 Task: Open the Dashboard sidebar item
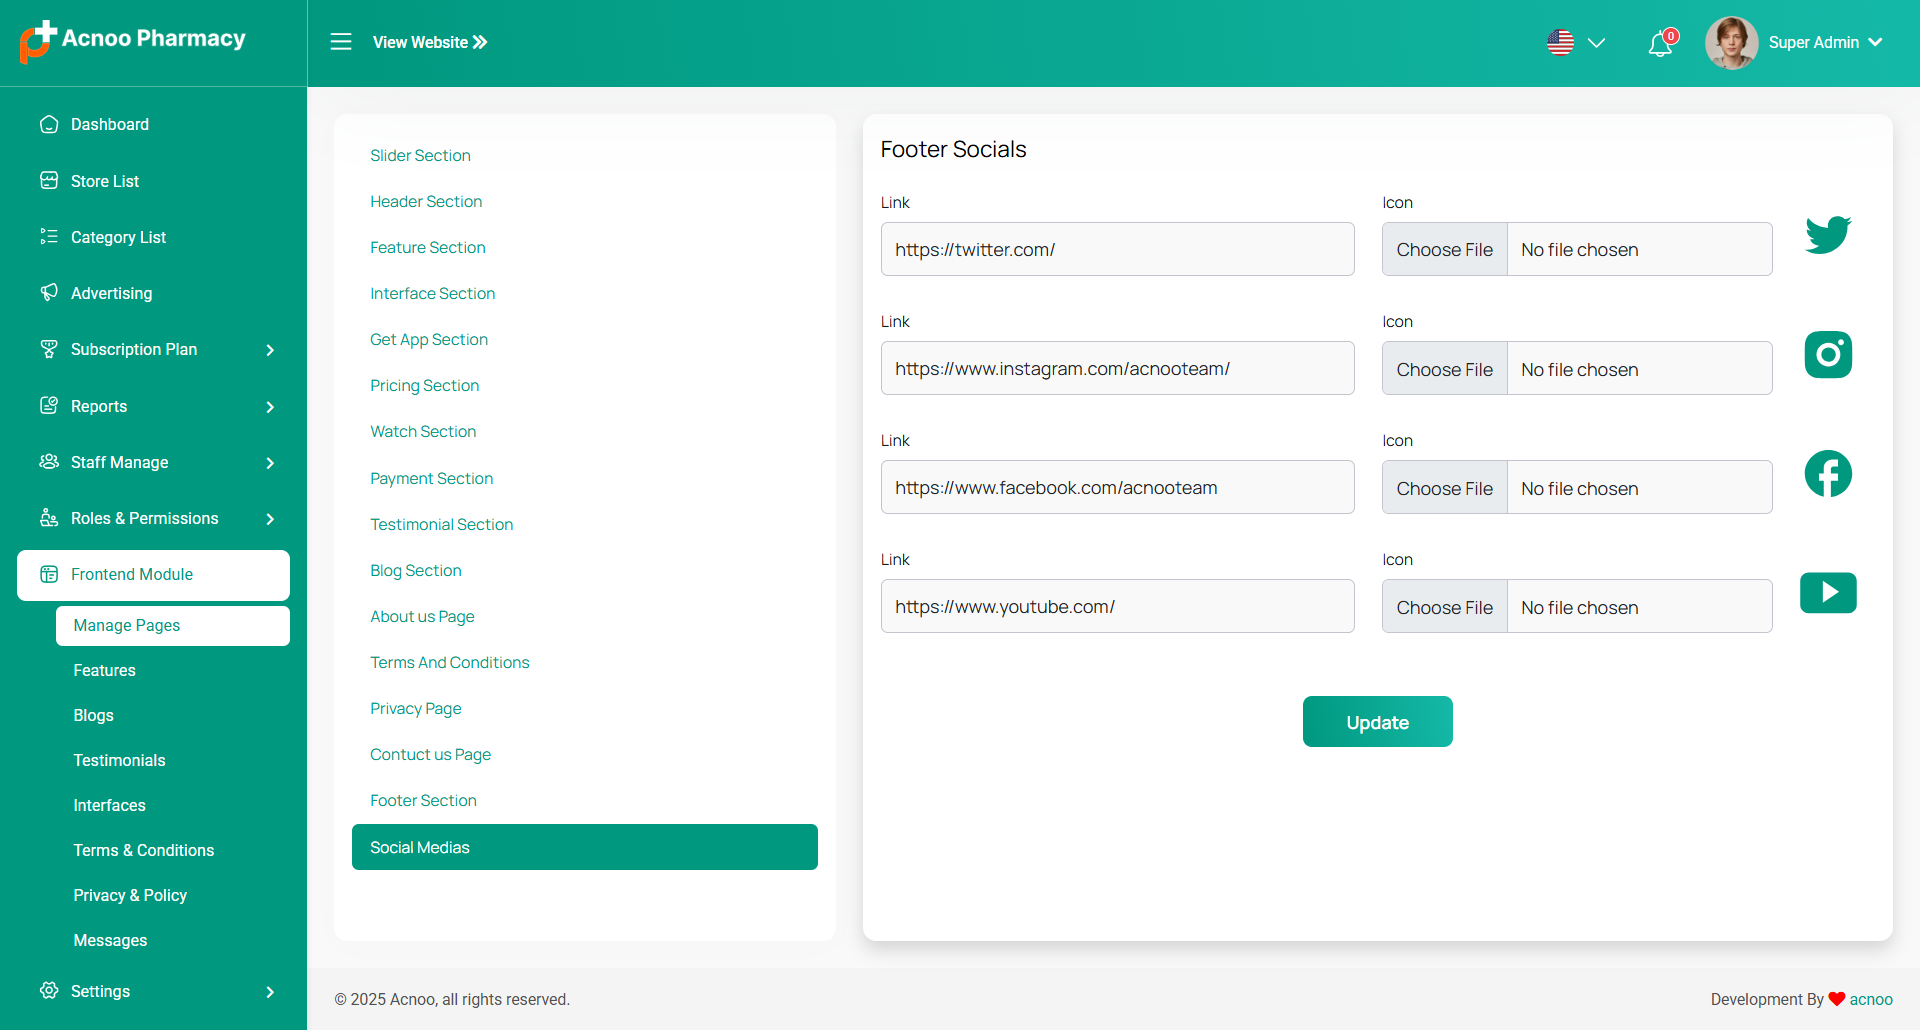(x=110, y=125)
